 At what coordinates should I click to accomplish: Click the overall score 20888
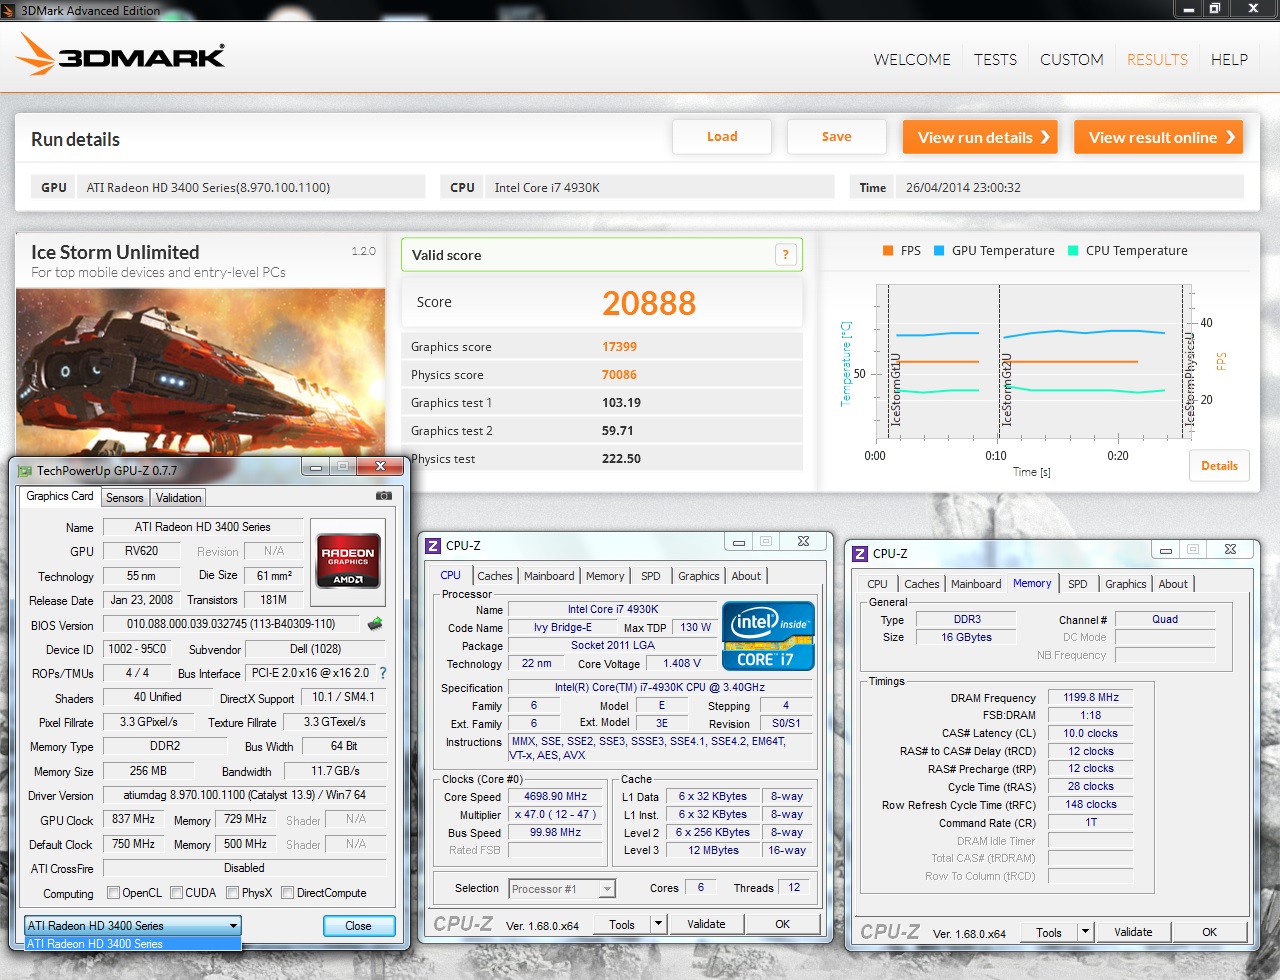coord(649,303)
